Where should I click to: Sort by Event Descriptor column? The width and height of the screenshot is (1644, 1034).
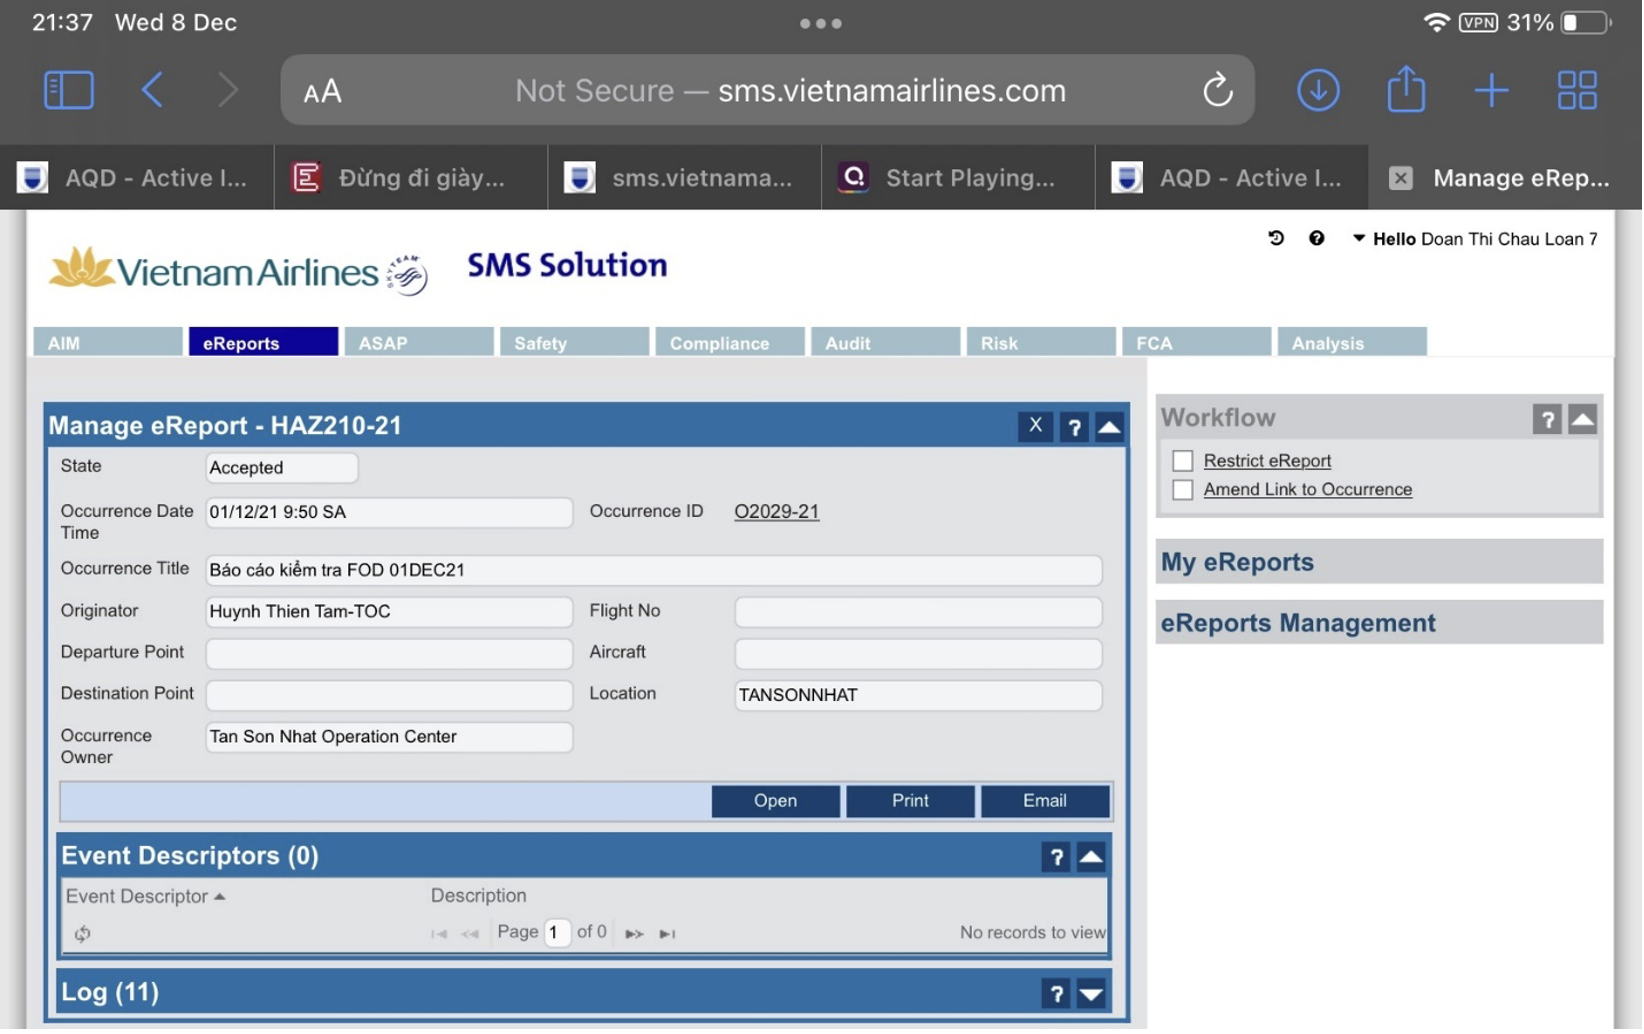145,897
